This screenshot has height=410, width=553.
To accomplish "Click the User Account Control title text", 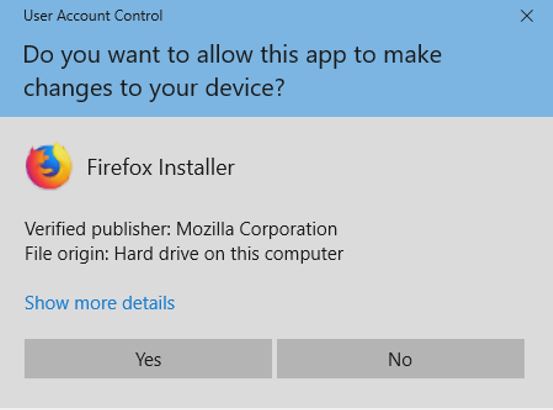I will tap(93, 16).
